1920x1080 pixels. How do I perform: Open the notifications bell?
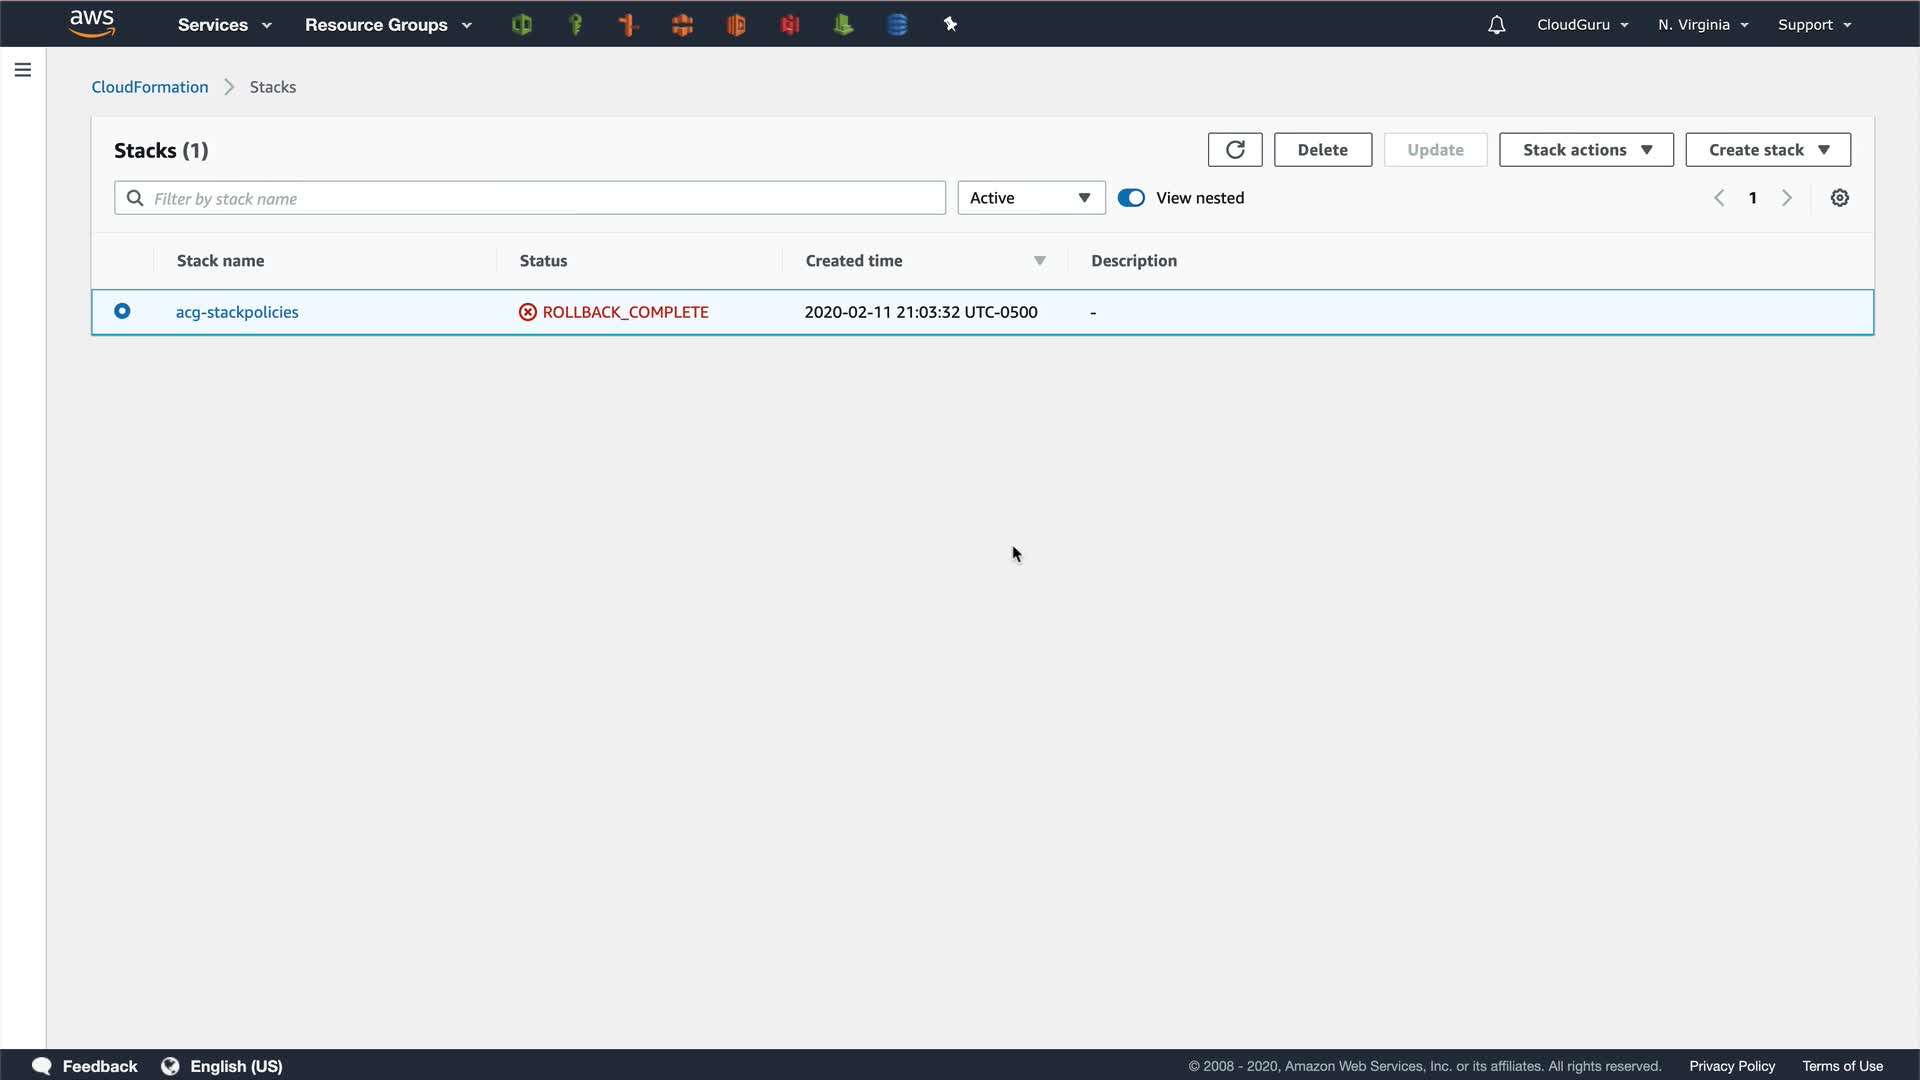pyautogui.click(x=1496, y=25)
